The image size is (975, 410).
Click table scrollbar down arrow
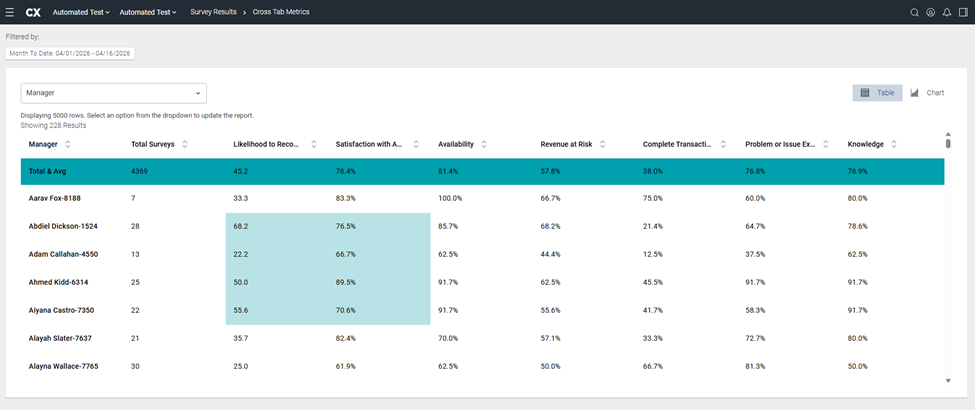pos(948,380)
